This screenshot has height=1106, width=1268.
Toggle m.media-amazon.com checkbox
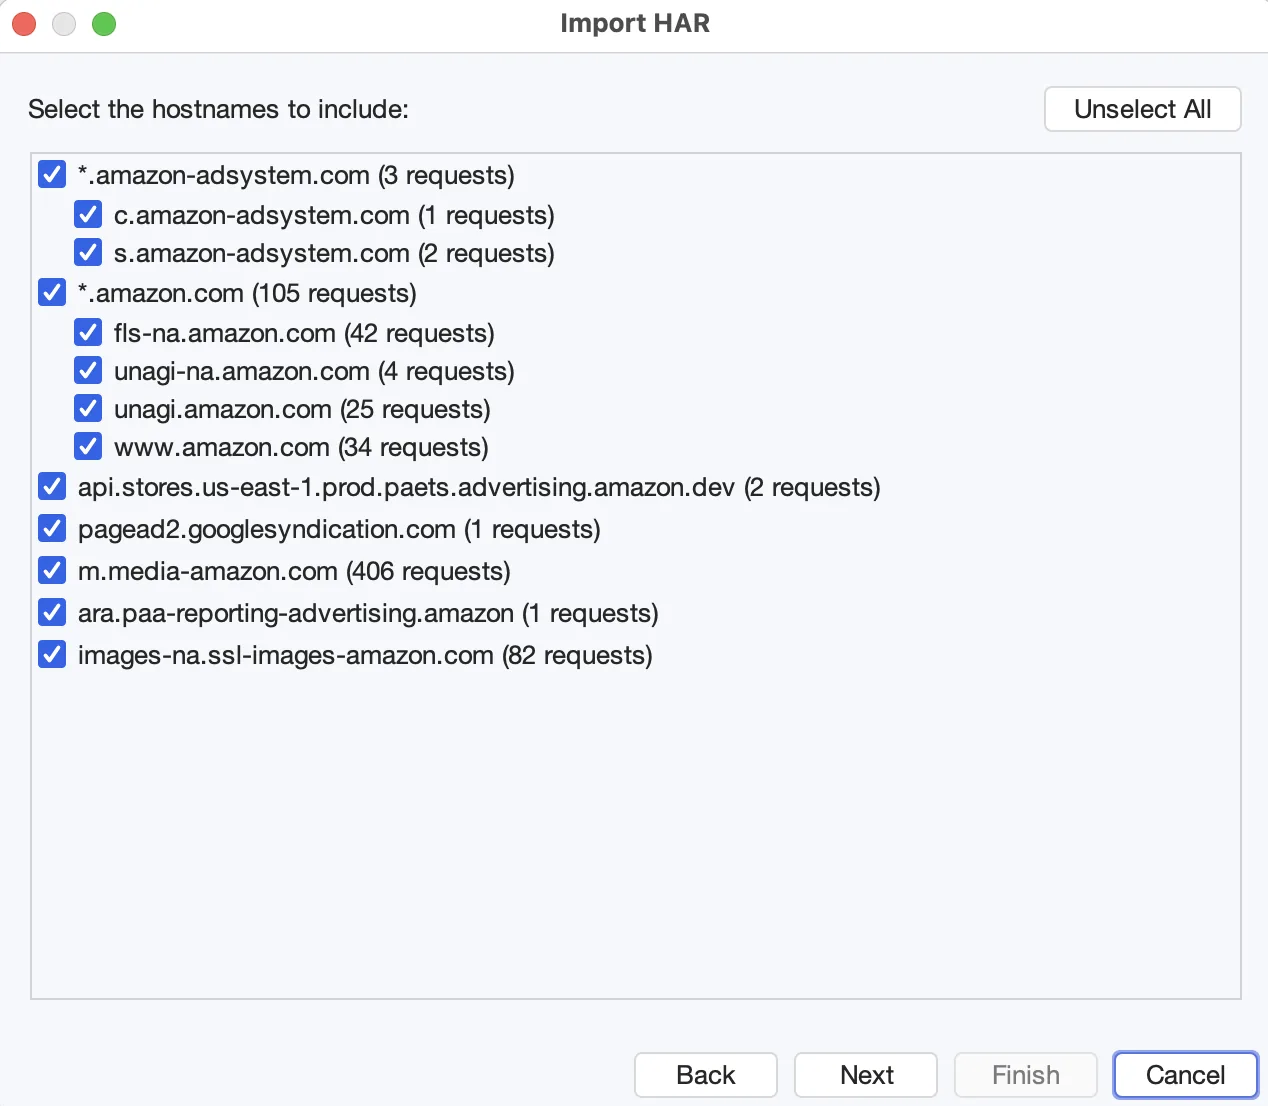click(52, 571)
